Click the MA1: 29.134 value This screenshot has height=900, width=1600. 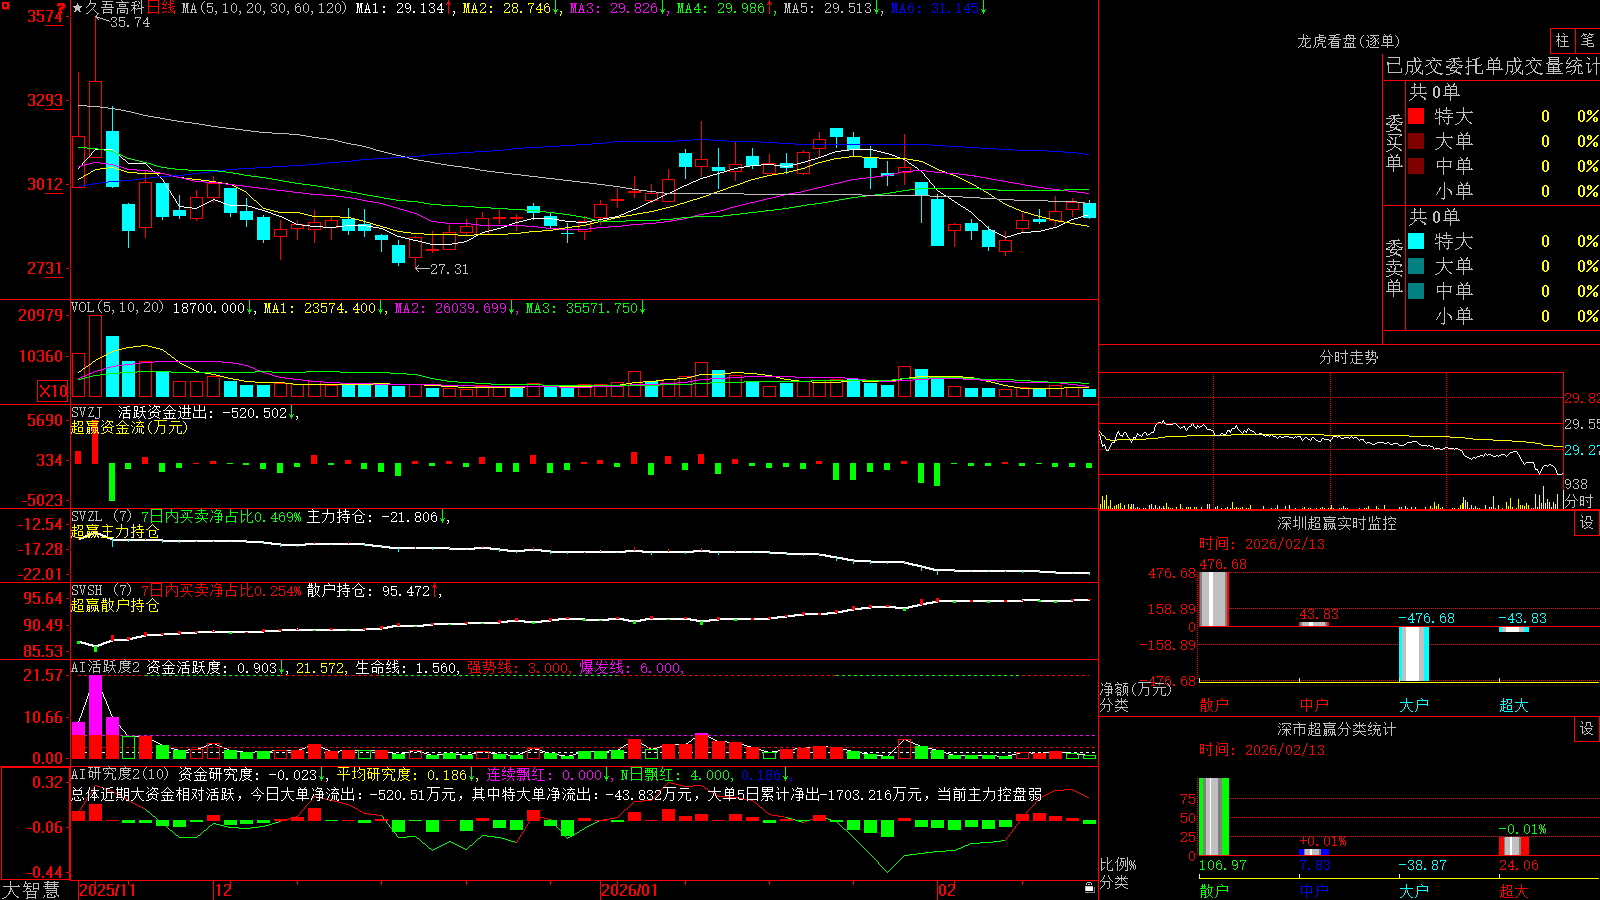(400, 8)
